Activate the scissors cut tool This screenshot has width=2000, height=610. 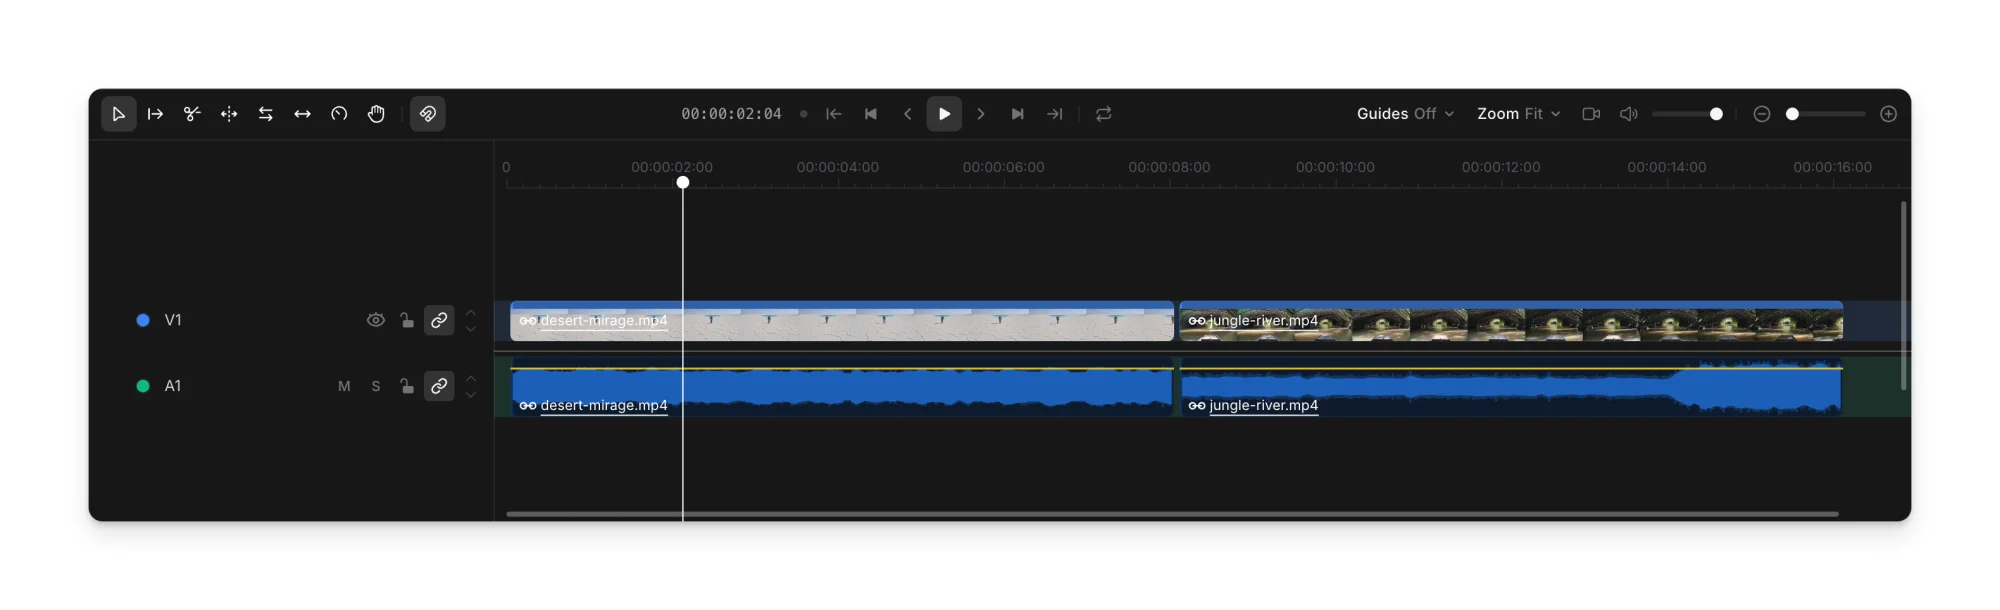(x=192, y=114)
